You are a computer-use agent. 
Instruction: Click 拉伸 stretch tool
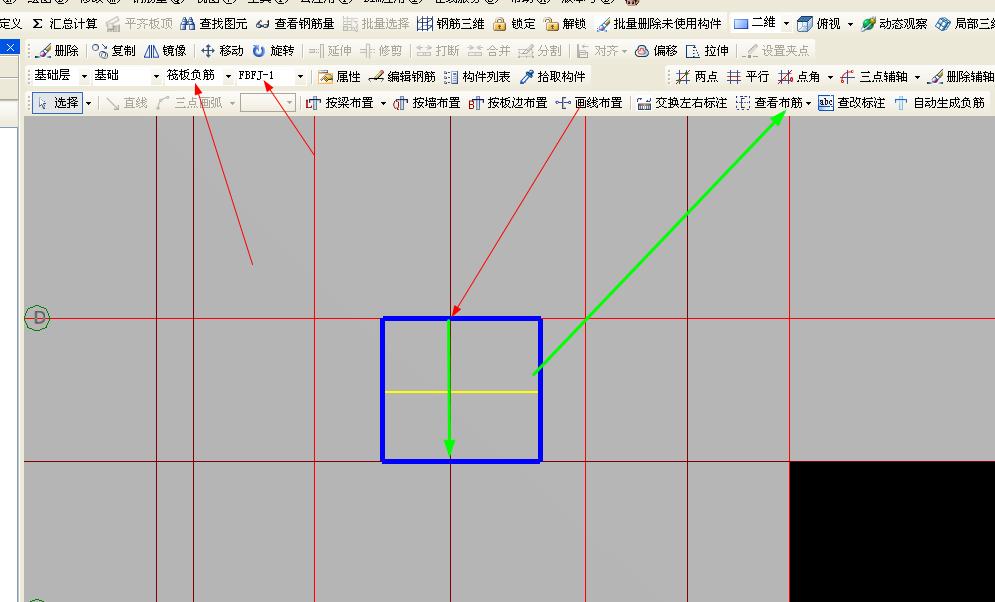tap(708, 51)
